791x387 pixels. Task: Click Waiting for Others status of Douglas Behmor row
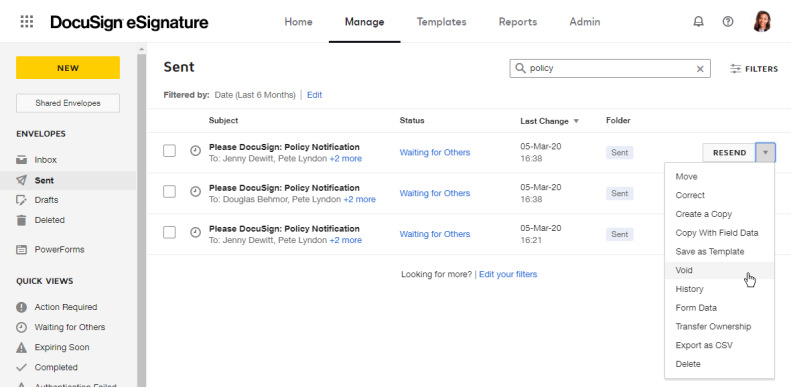pyautogui.click(x=435, y=193)
